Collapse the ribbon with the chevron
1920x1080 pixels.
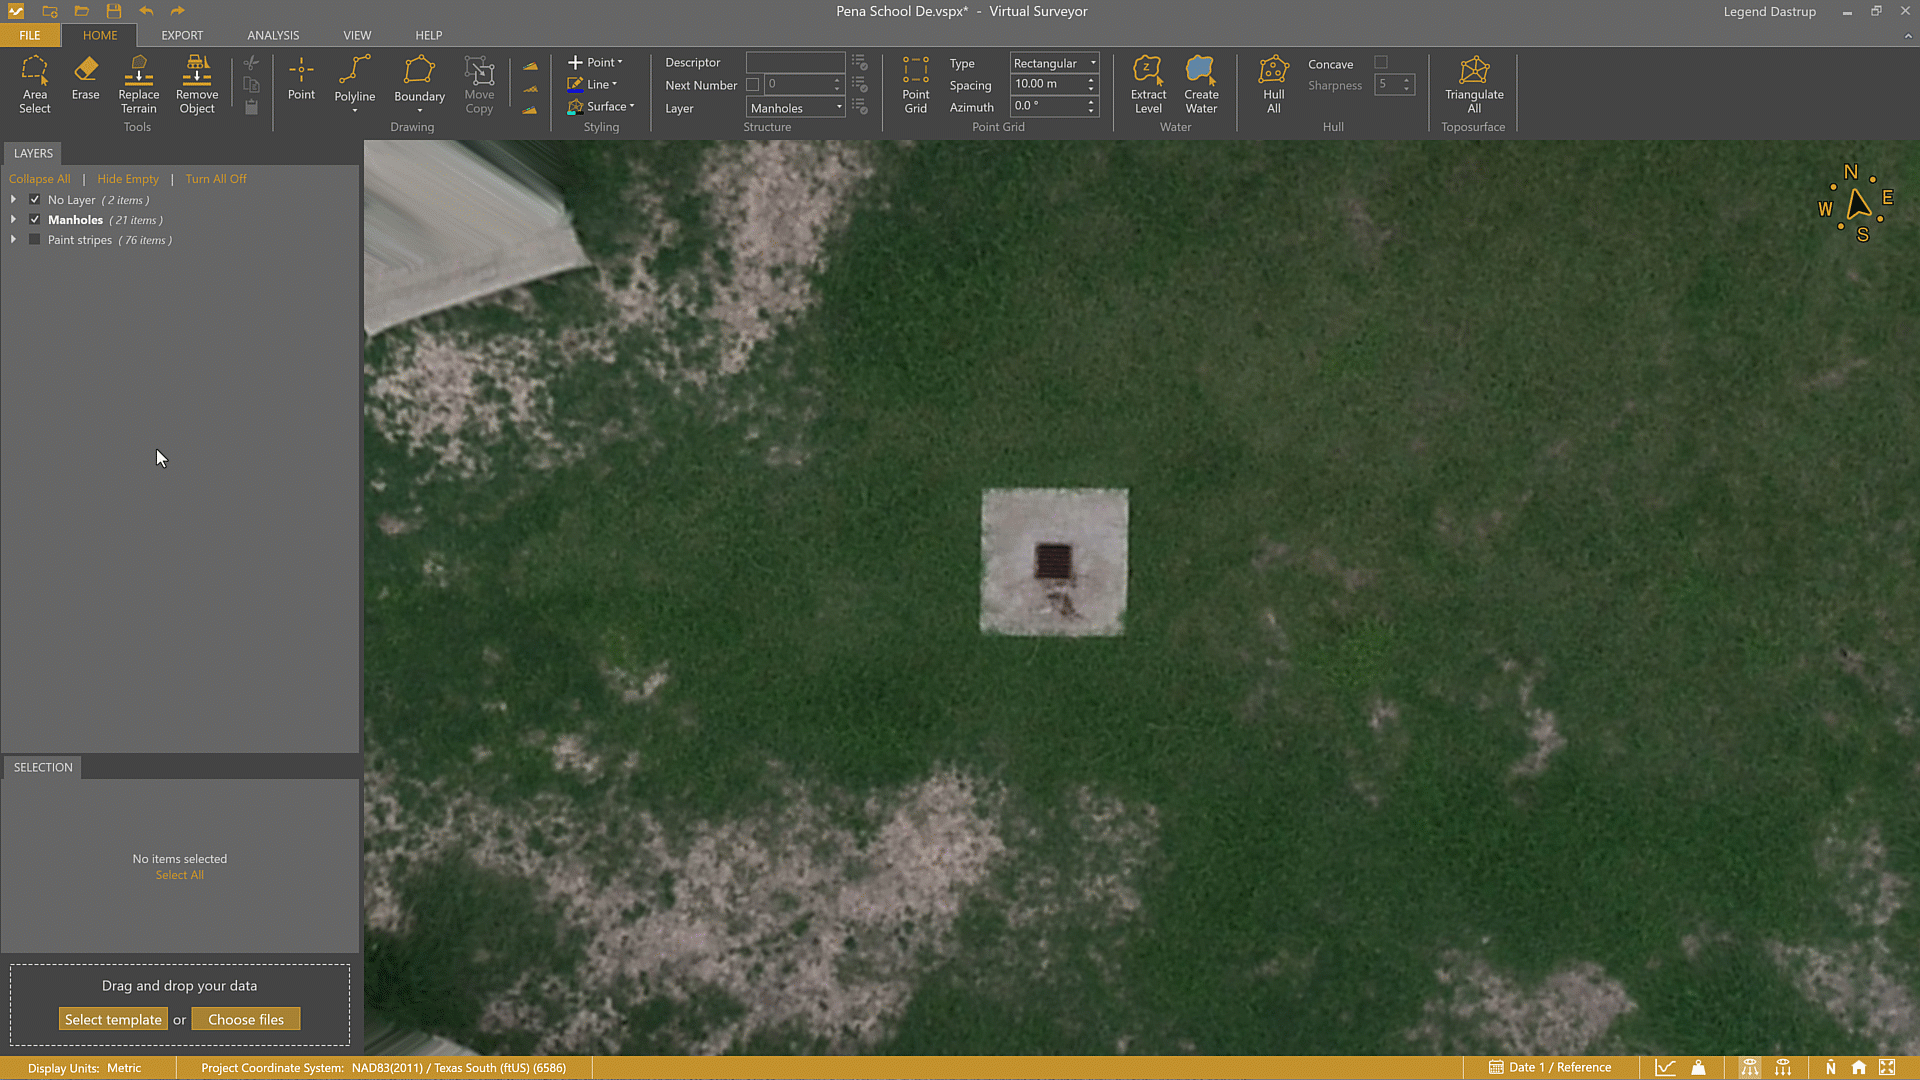[x=1907, y=36]
